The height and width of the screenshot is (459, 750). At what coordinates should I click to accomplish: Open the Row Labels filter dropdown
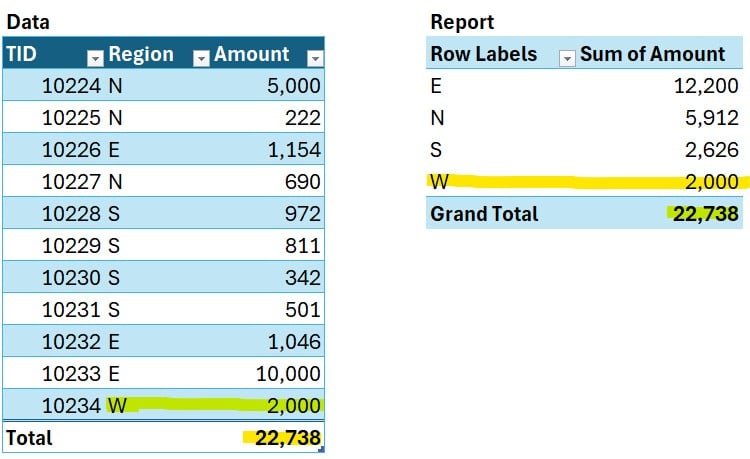[x=567, y=57]
